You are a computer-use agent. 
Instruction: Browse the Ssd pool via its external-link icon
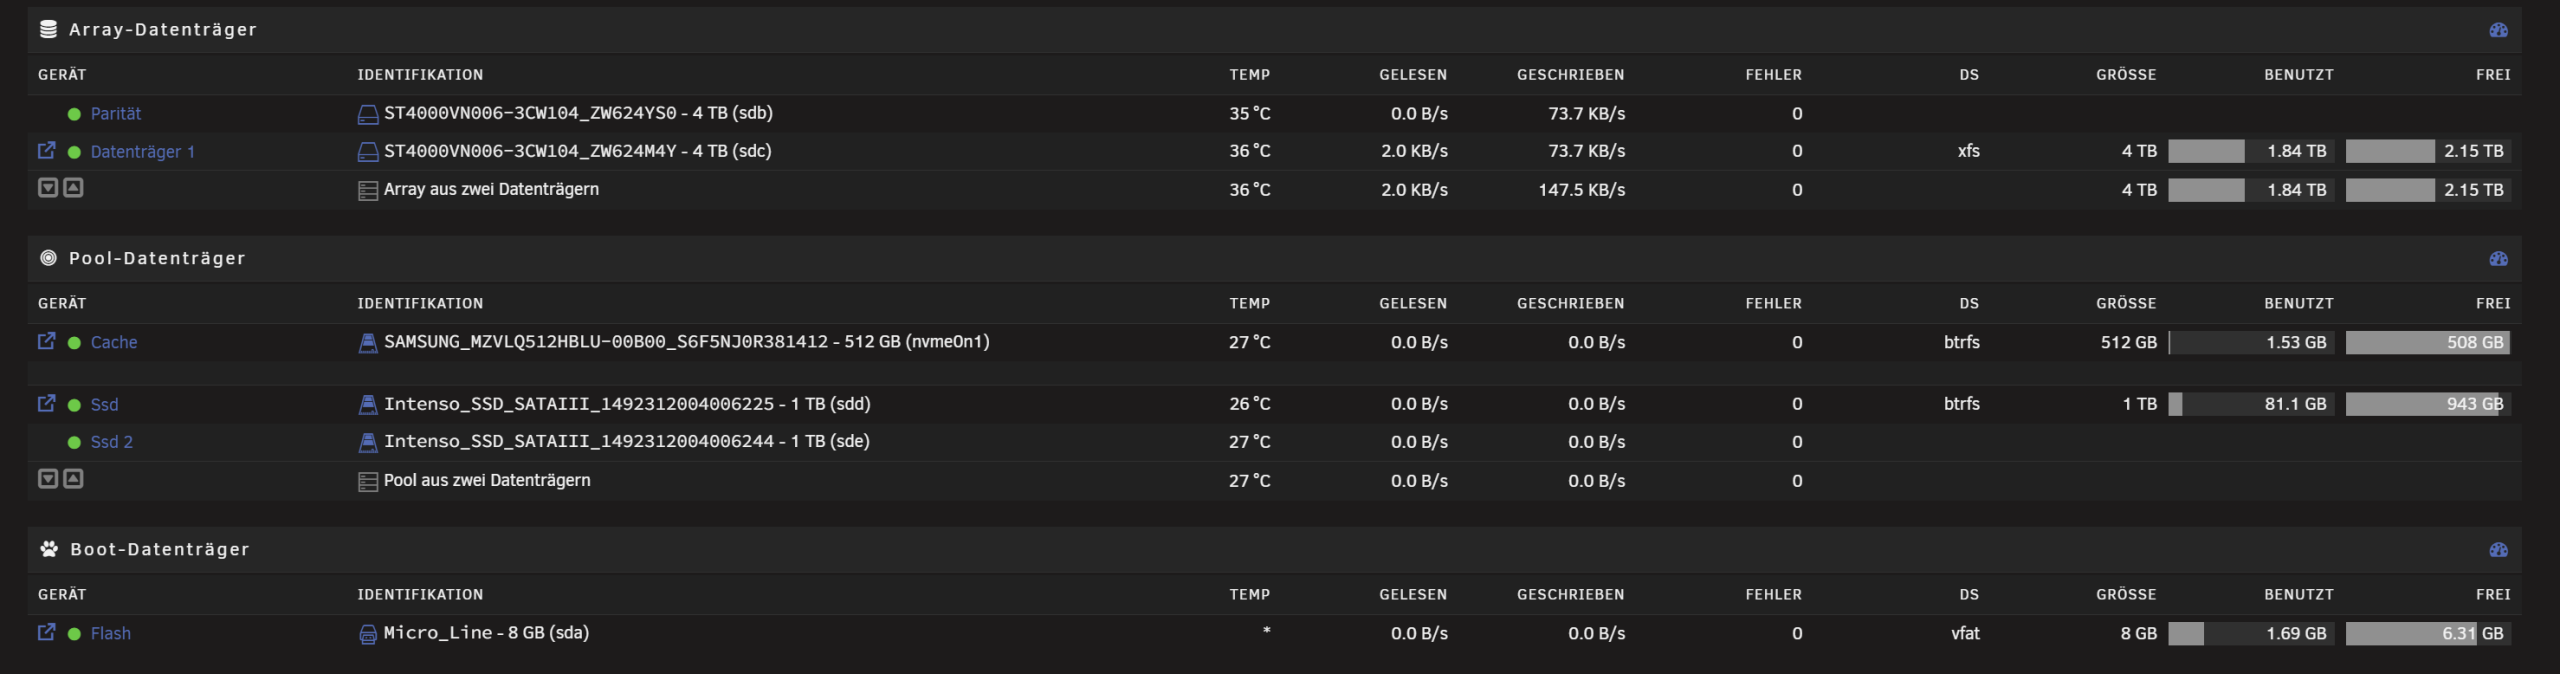pyautogui.click(x=46, y=403)
